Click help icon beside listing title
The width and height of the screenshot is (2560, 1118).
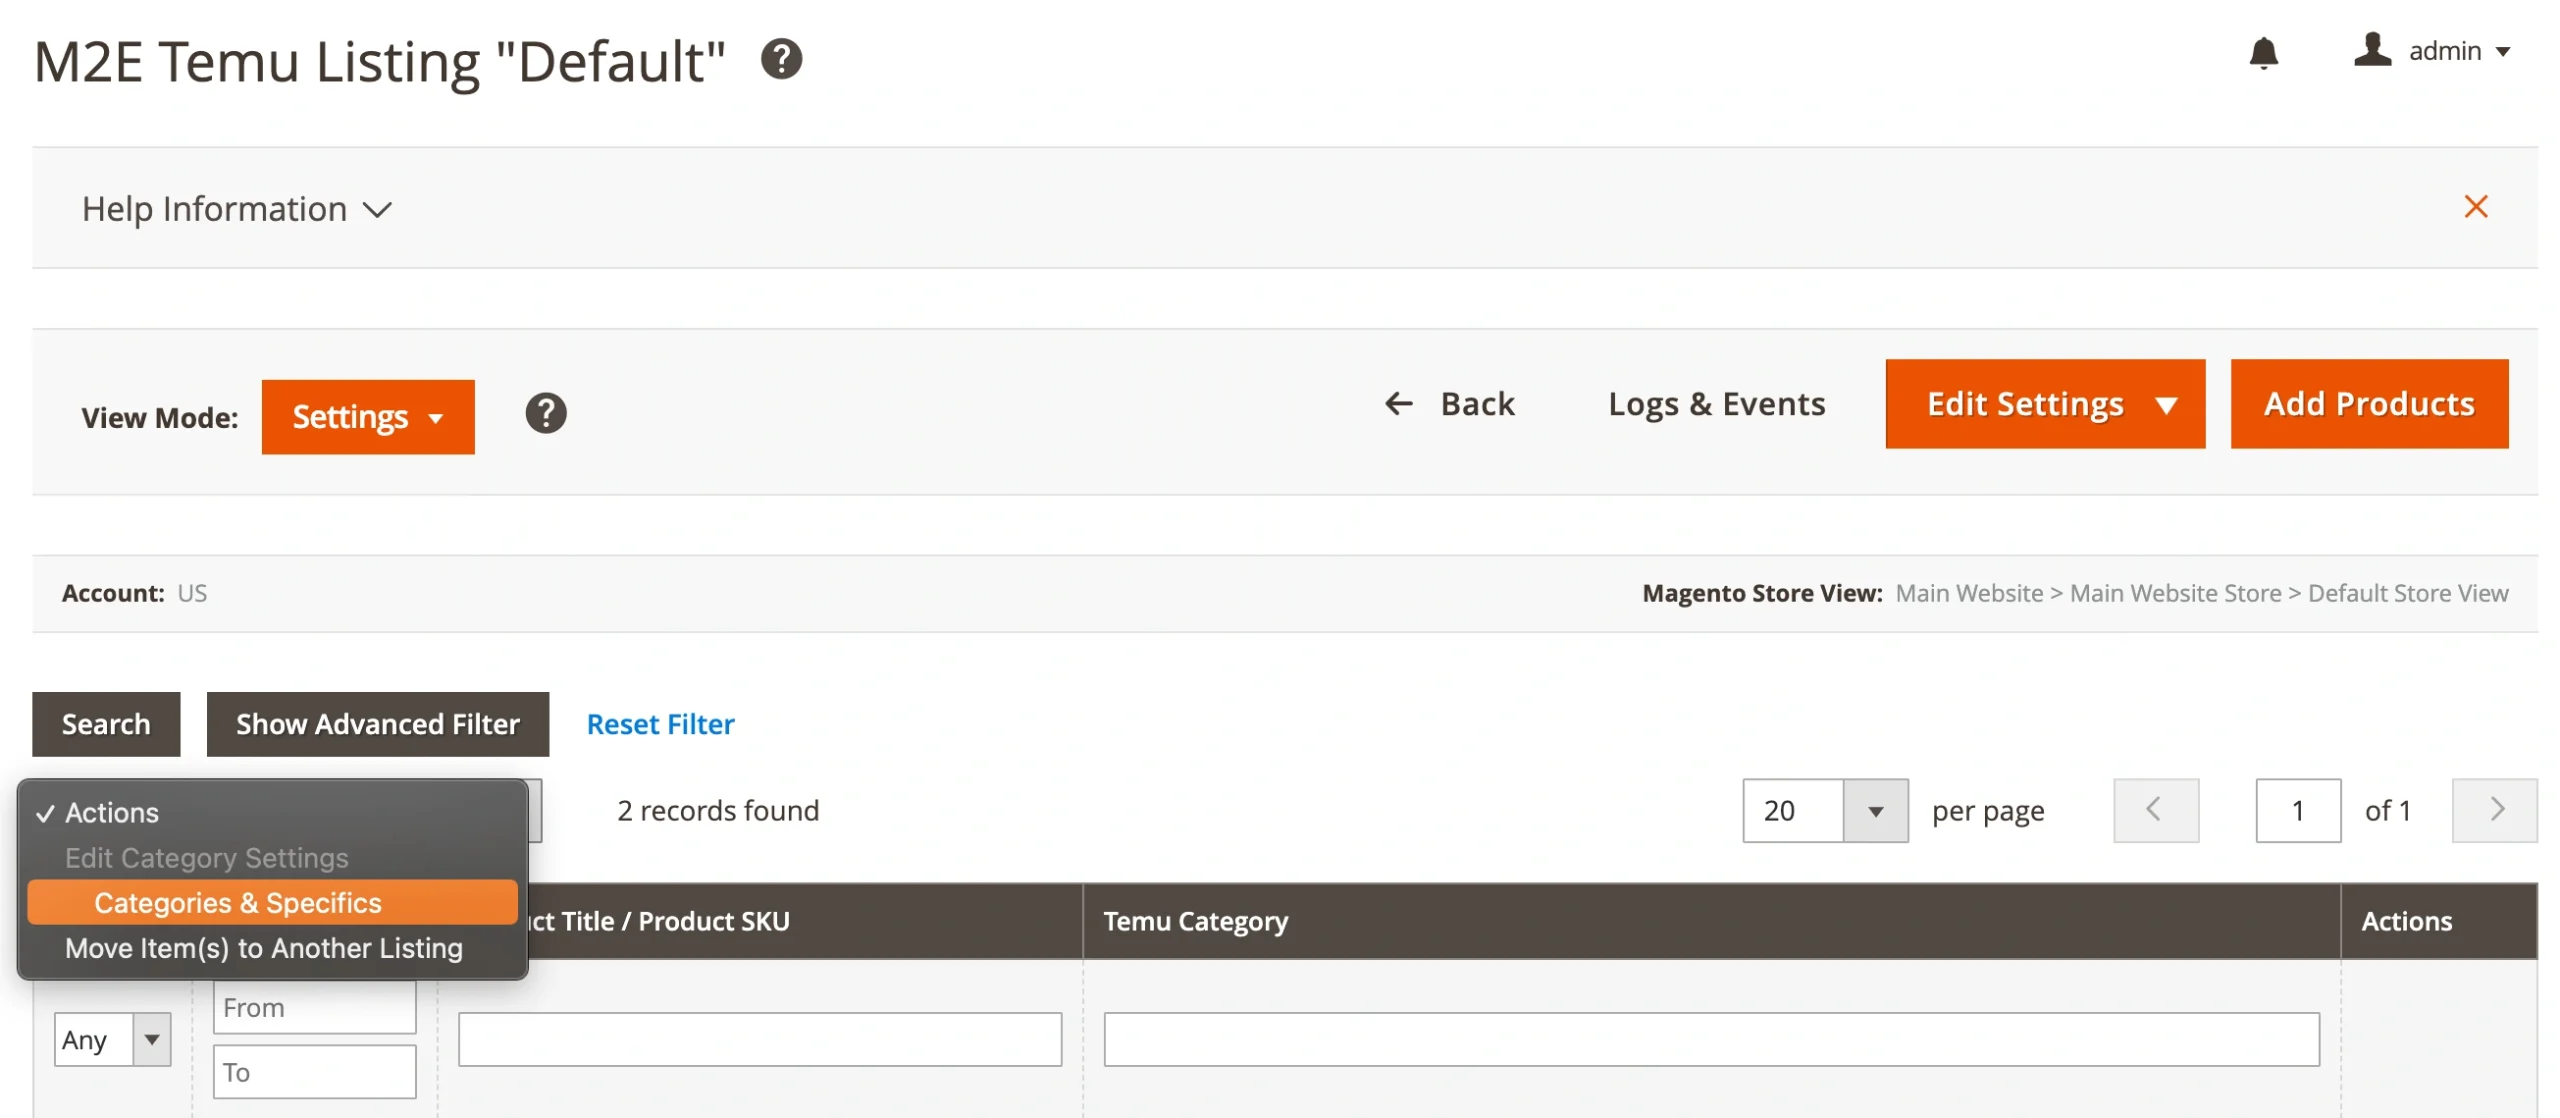click(781, 59)
